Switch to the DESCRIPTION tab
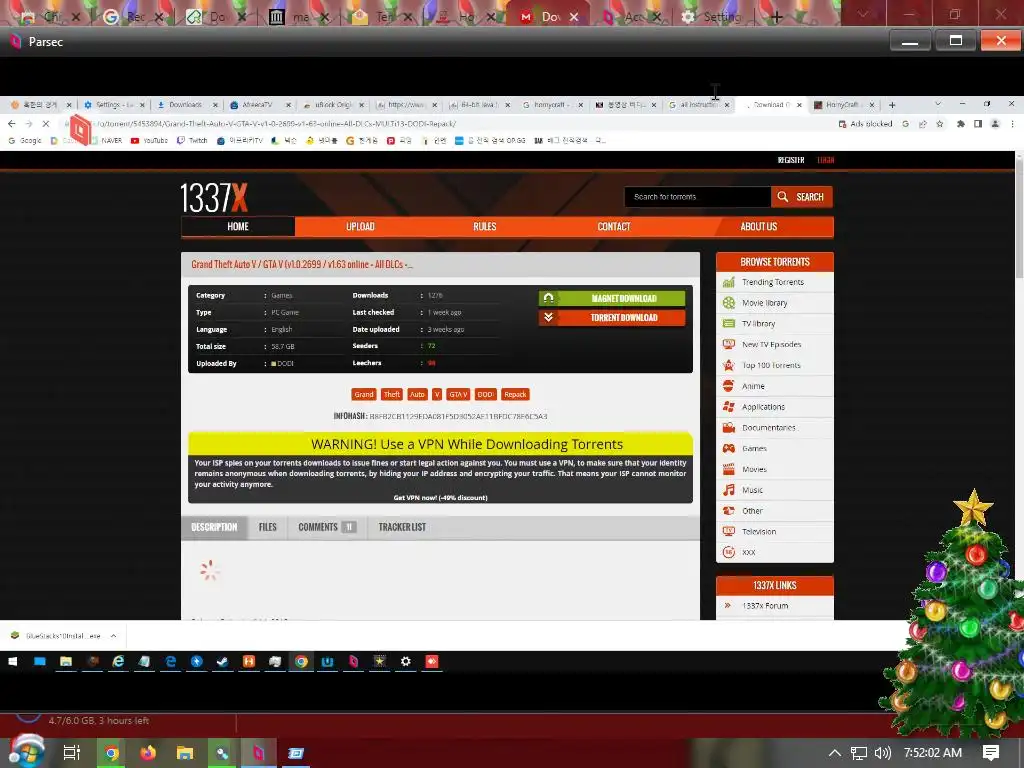 click(214, 527)
